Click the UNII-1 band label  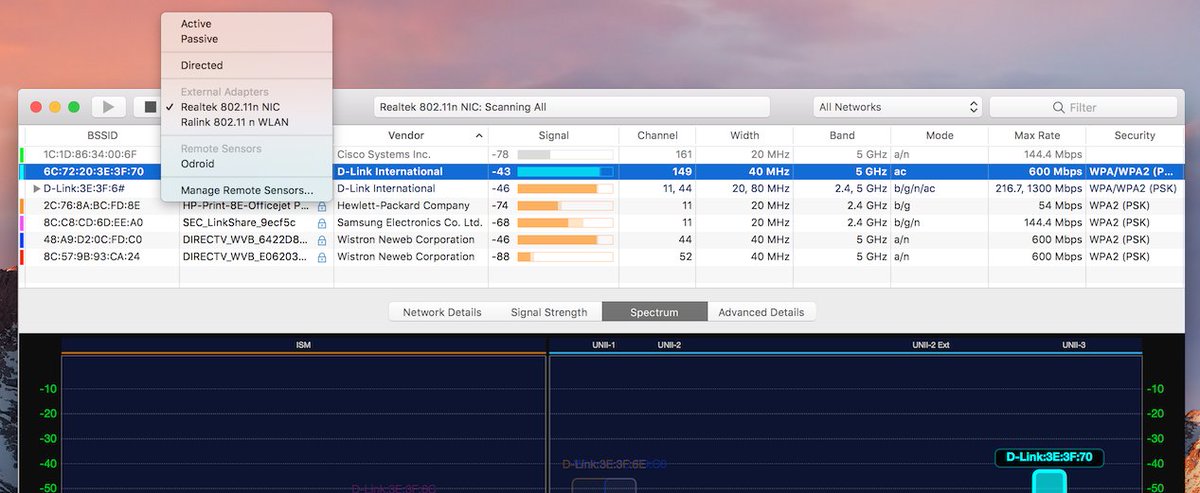tap(603, 344)
